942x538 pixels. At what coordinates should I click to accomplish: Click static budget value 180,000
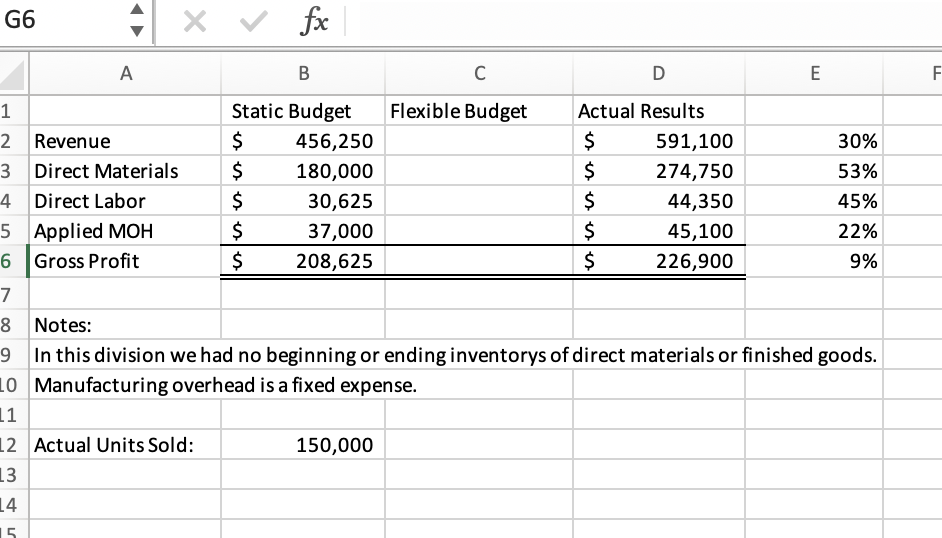tap(303, 171)
